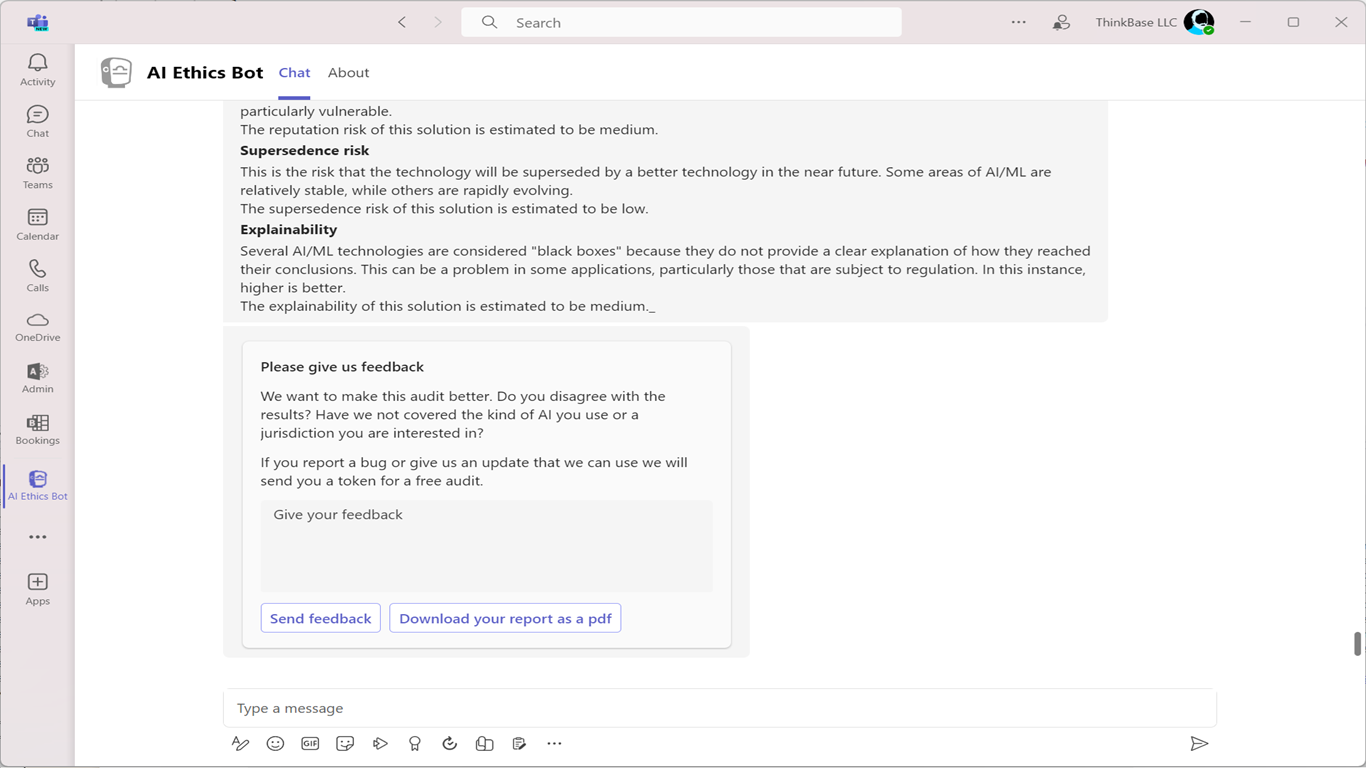Open the Admin app

(37, 378)
